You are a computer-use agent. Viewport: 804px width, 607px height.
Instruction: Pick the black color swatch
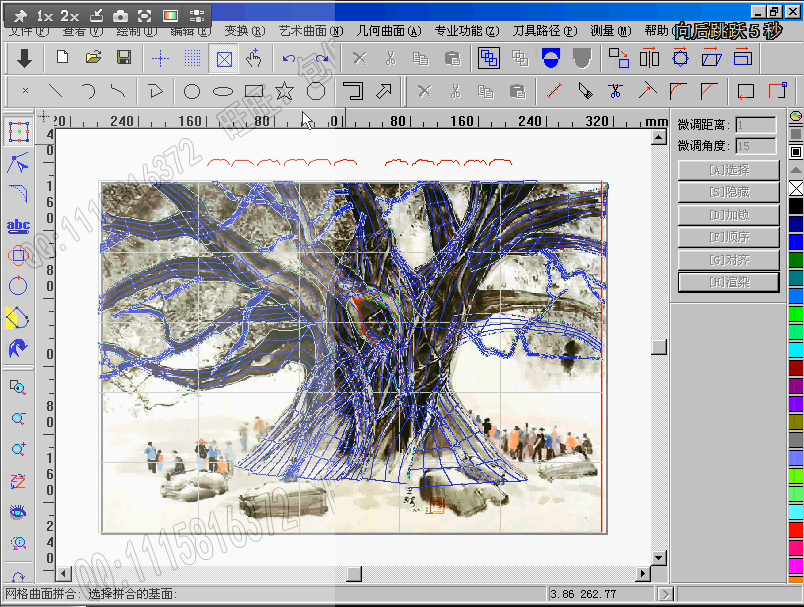(796, 207)
